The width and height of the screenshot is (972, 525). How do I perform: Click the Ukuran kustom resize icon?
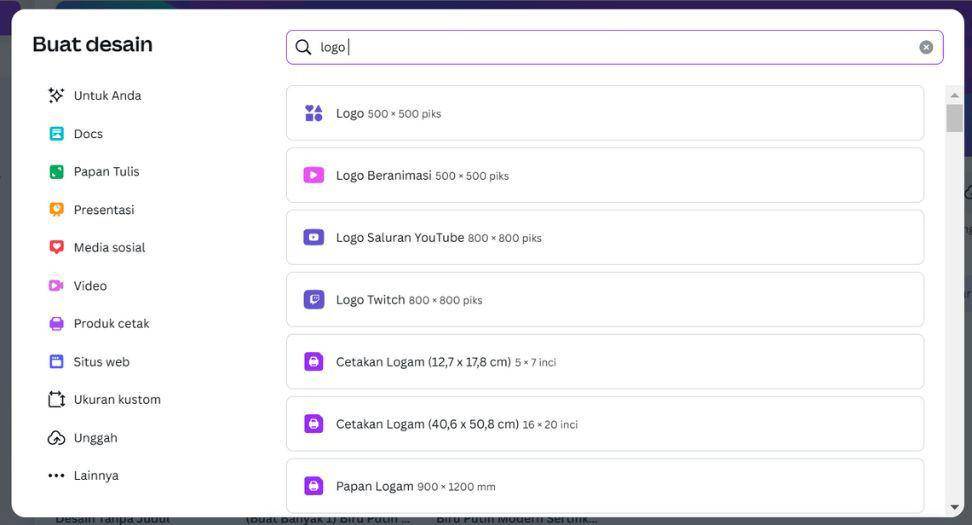pyautogui.click(x=56, y=400)
